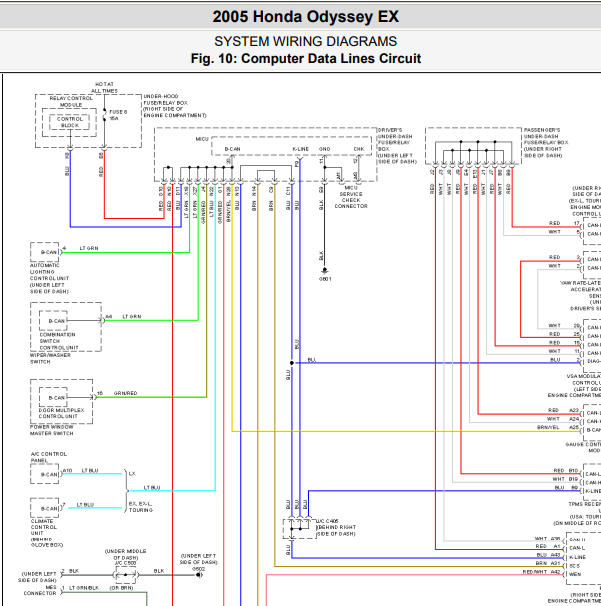Click the 'CONTROL BLOCK' box
This screenshot has height=606, width=601.
pos(70,122)
